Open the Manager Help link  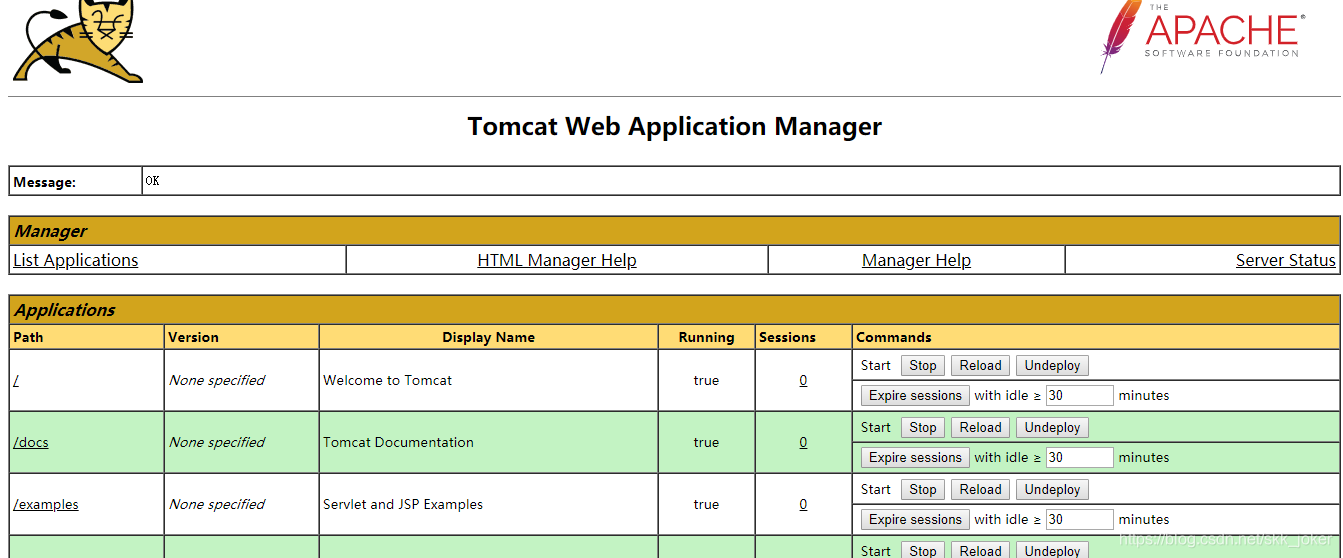916,260
